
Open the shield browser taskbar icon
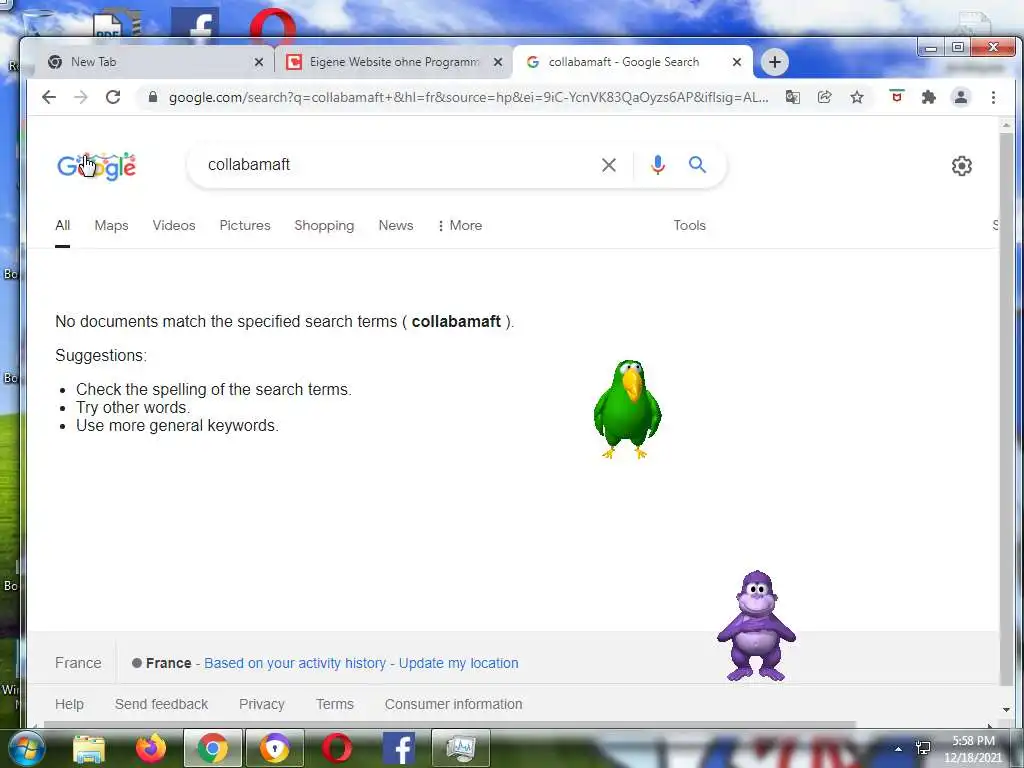[x=275, y=748]
